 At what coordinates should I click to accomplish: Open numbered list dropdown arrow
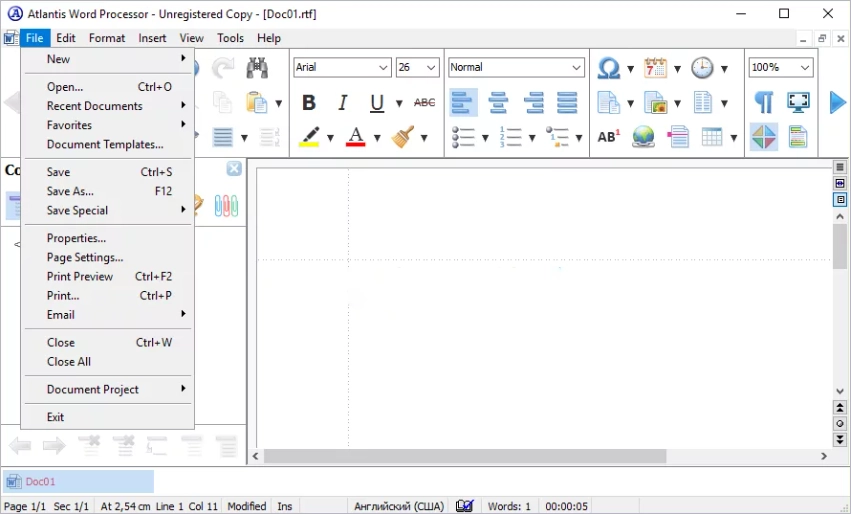tap(532, 138)
